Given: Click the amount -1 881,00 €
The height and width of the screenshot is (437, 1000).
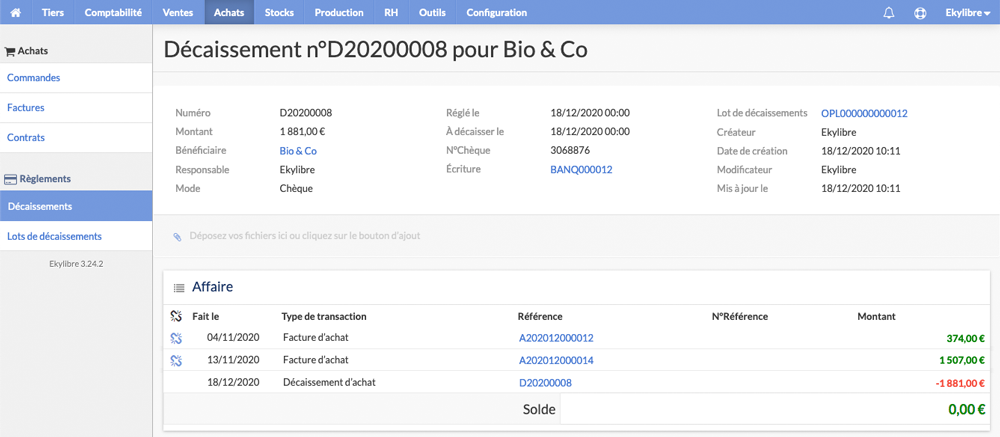Looking at the screenshot, I should tap(959, 383).
